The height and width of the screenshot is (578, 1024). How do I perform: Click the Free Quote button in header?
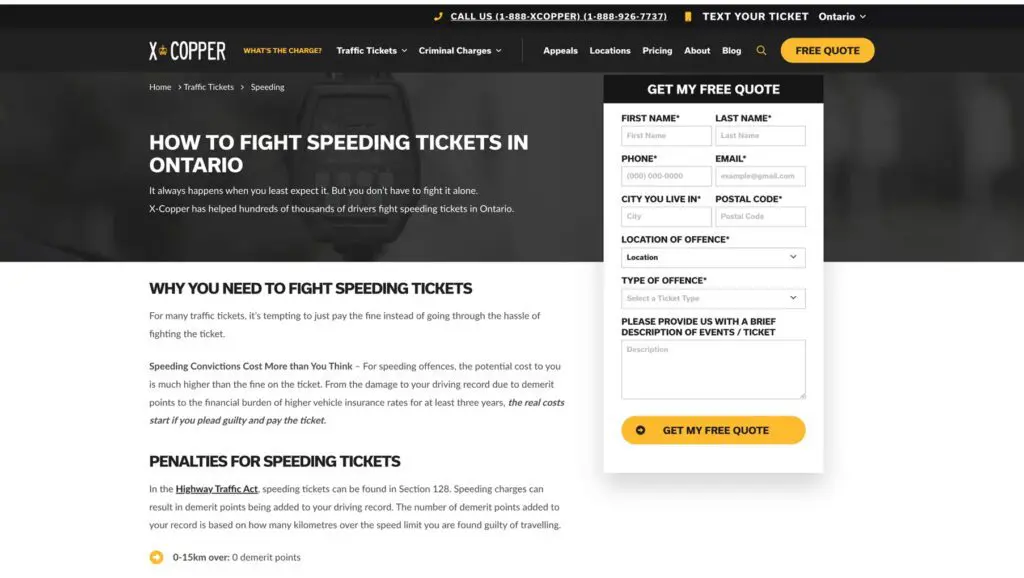click(x=827, y=51)
